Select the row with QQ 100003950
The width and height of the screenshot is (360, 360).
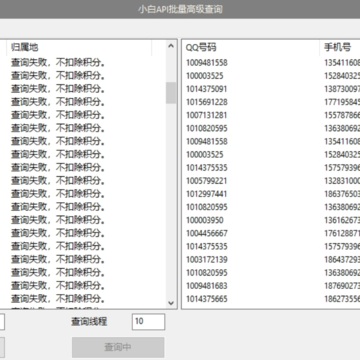tap(271, 220)
